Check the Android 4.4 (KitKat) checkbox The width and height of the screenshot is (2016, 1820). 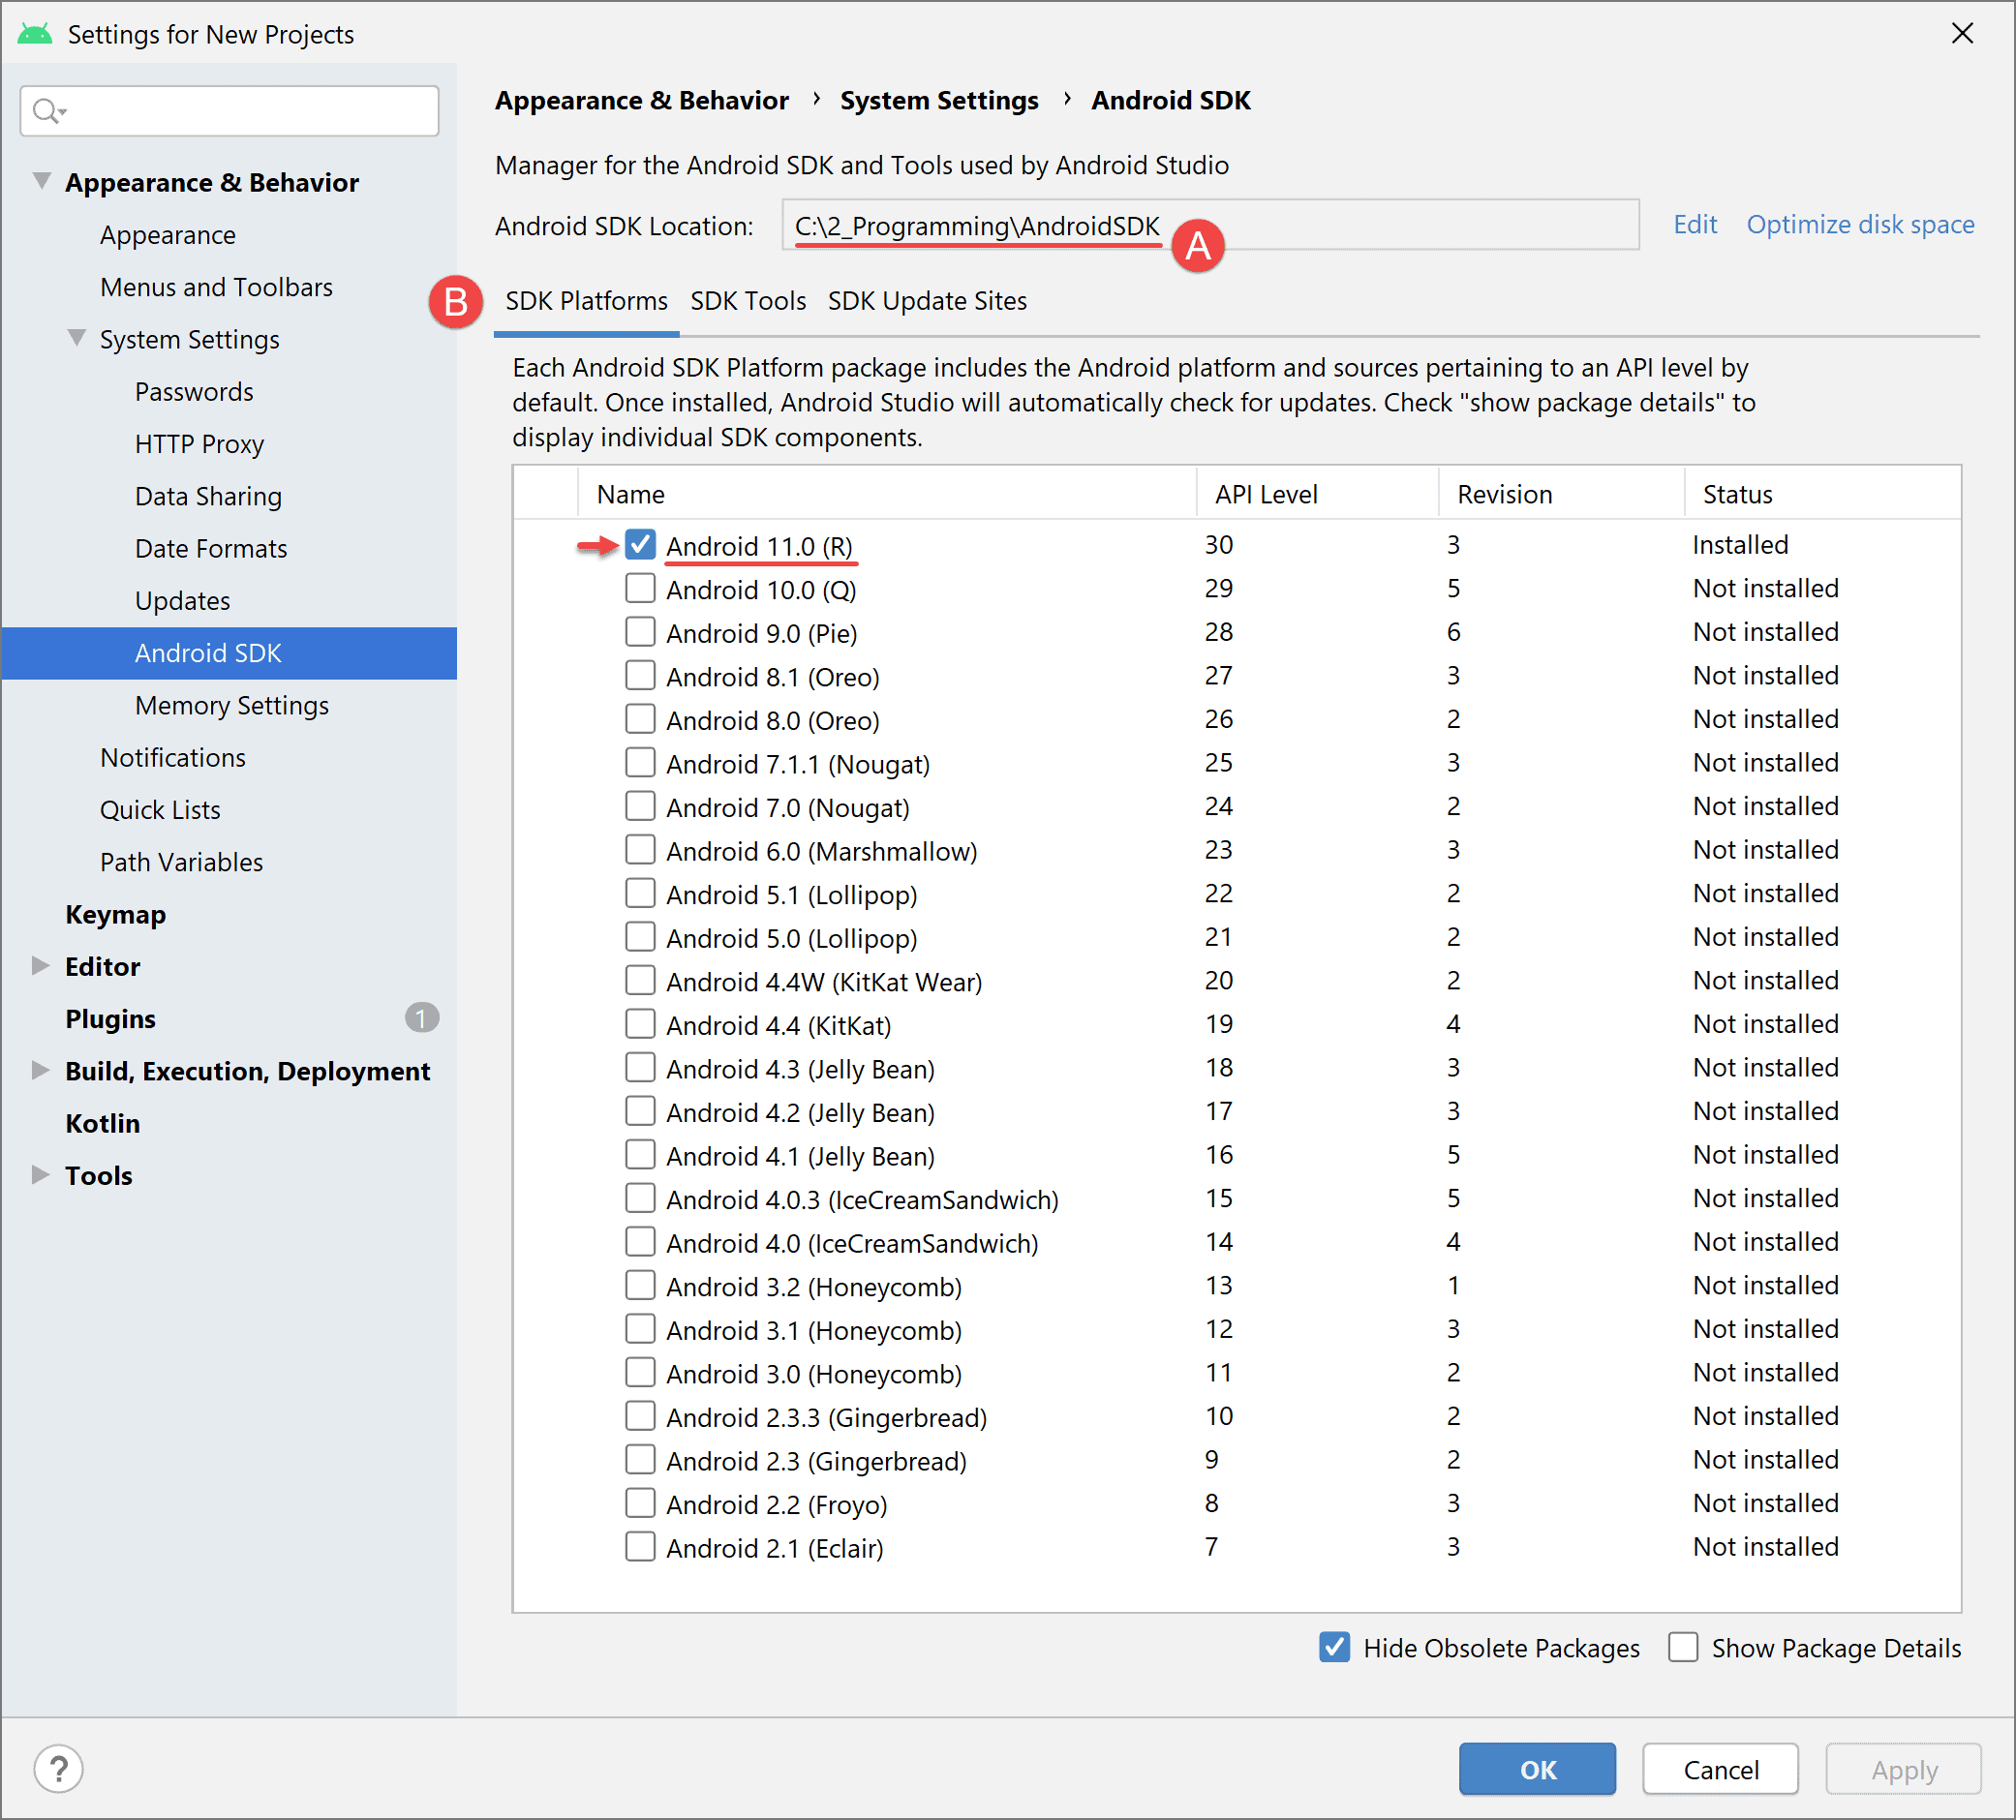click(x=640, y=1024)
